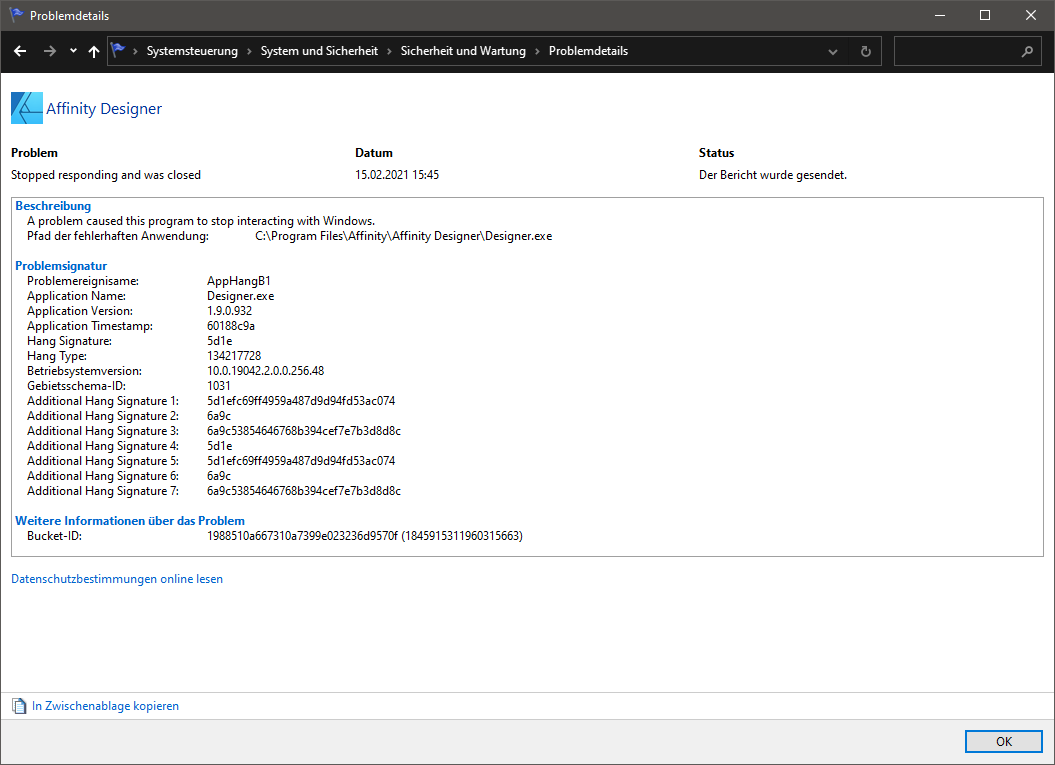Click the Application Timestamp label
Image resolution: width=1055 pixels, height=765 pixels.
[x=90, y=326]
